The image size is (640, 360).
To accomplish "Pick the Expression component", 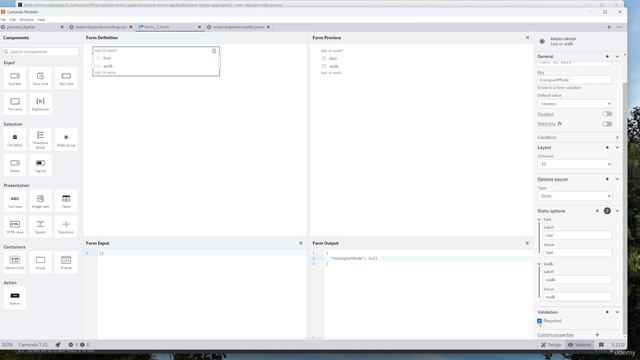I will [x=40, y=104].
